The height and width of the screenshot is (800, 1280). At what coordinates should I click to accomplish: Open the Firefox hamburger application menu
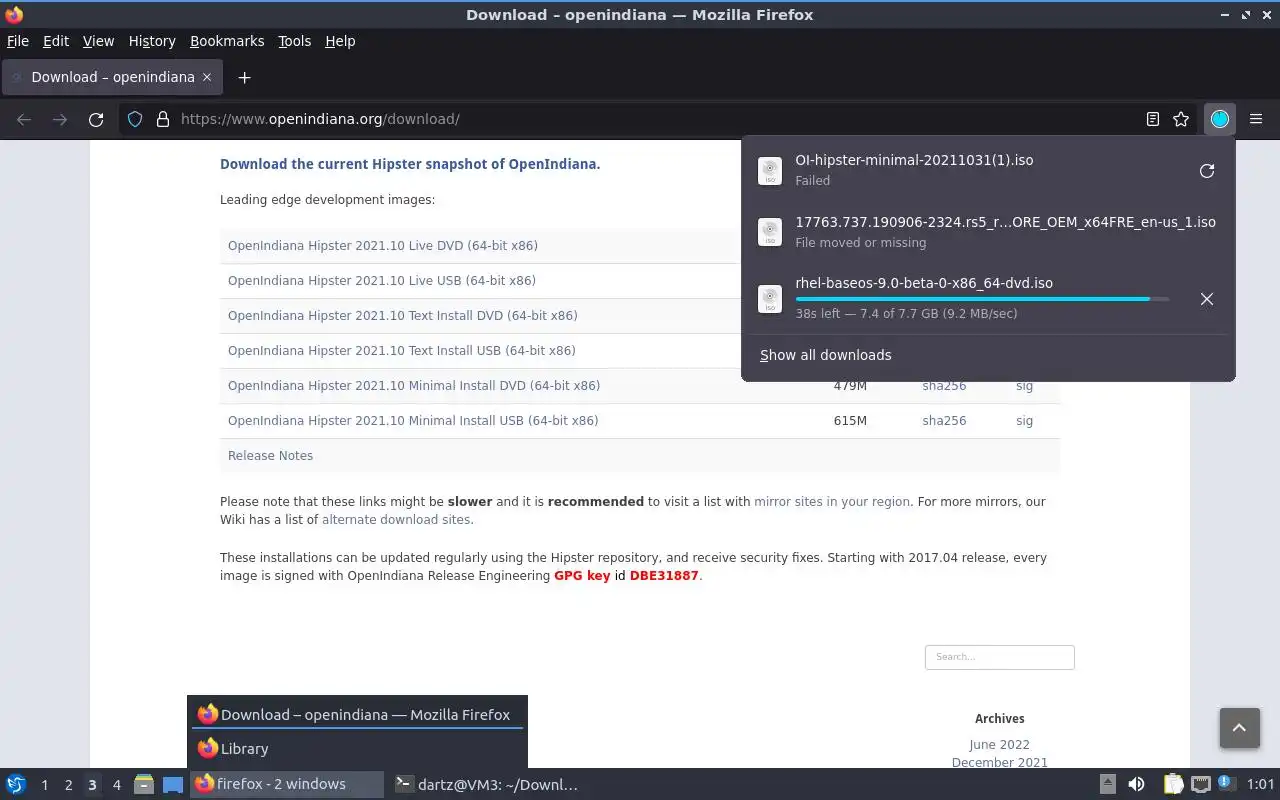pos(1256,119)
